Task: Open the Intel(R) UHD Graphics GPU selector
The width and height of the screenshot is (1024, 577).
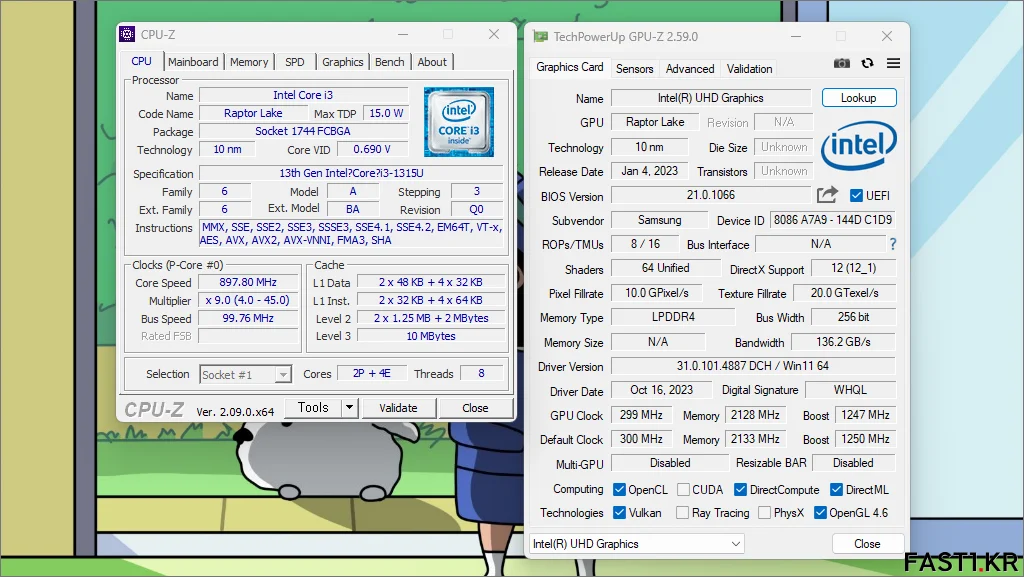Action: 636,544
